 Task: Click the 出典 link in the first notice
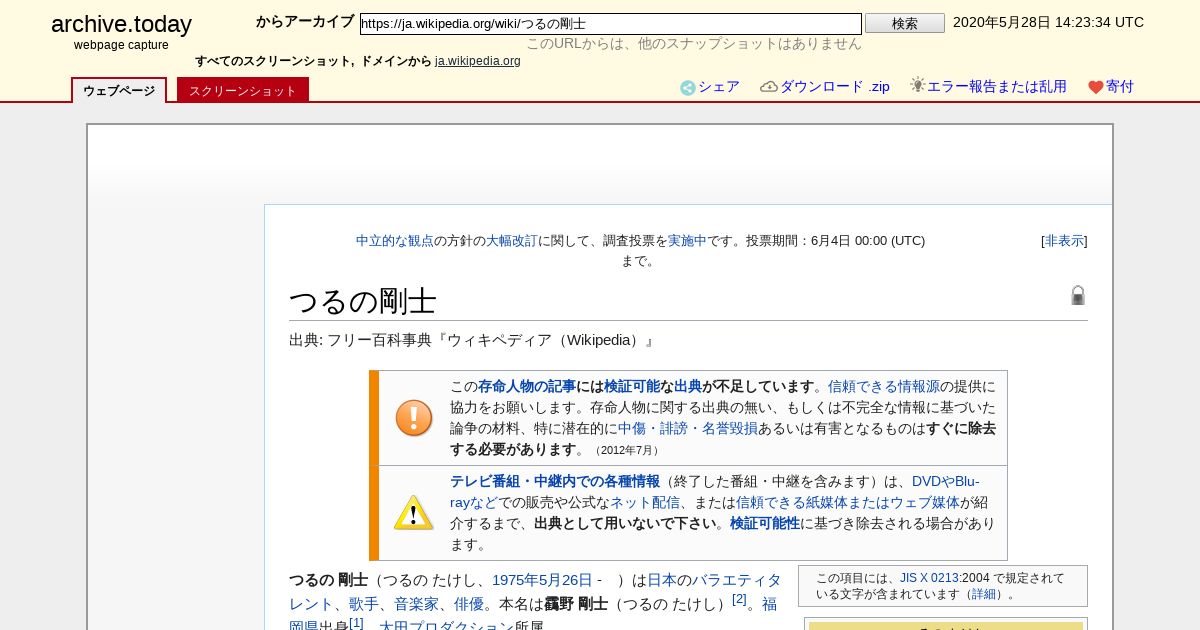(688, 386)
